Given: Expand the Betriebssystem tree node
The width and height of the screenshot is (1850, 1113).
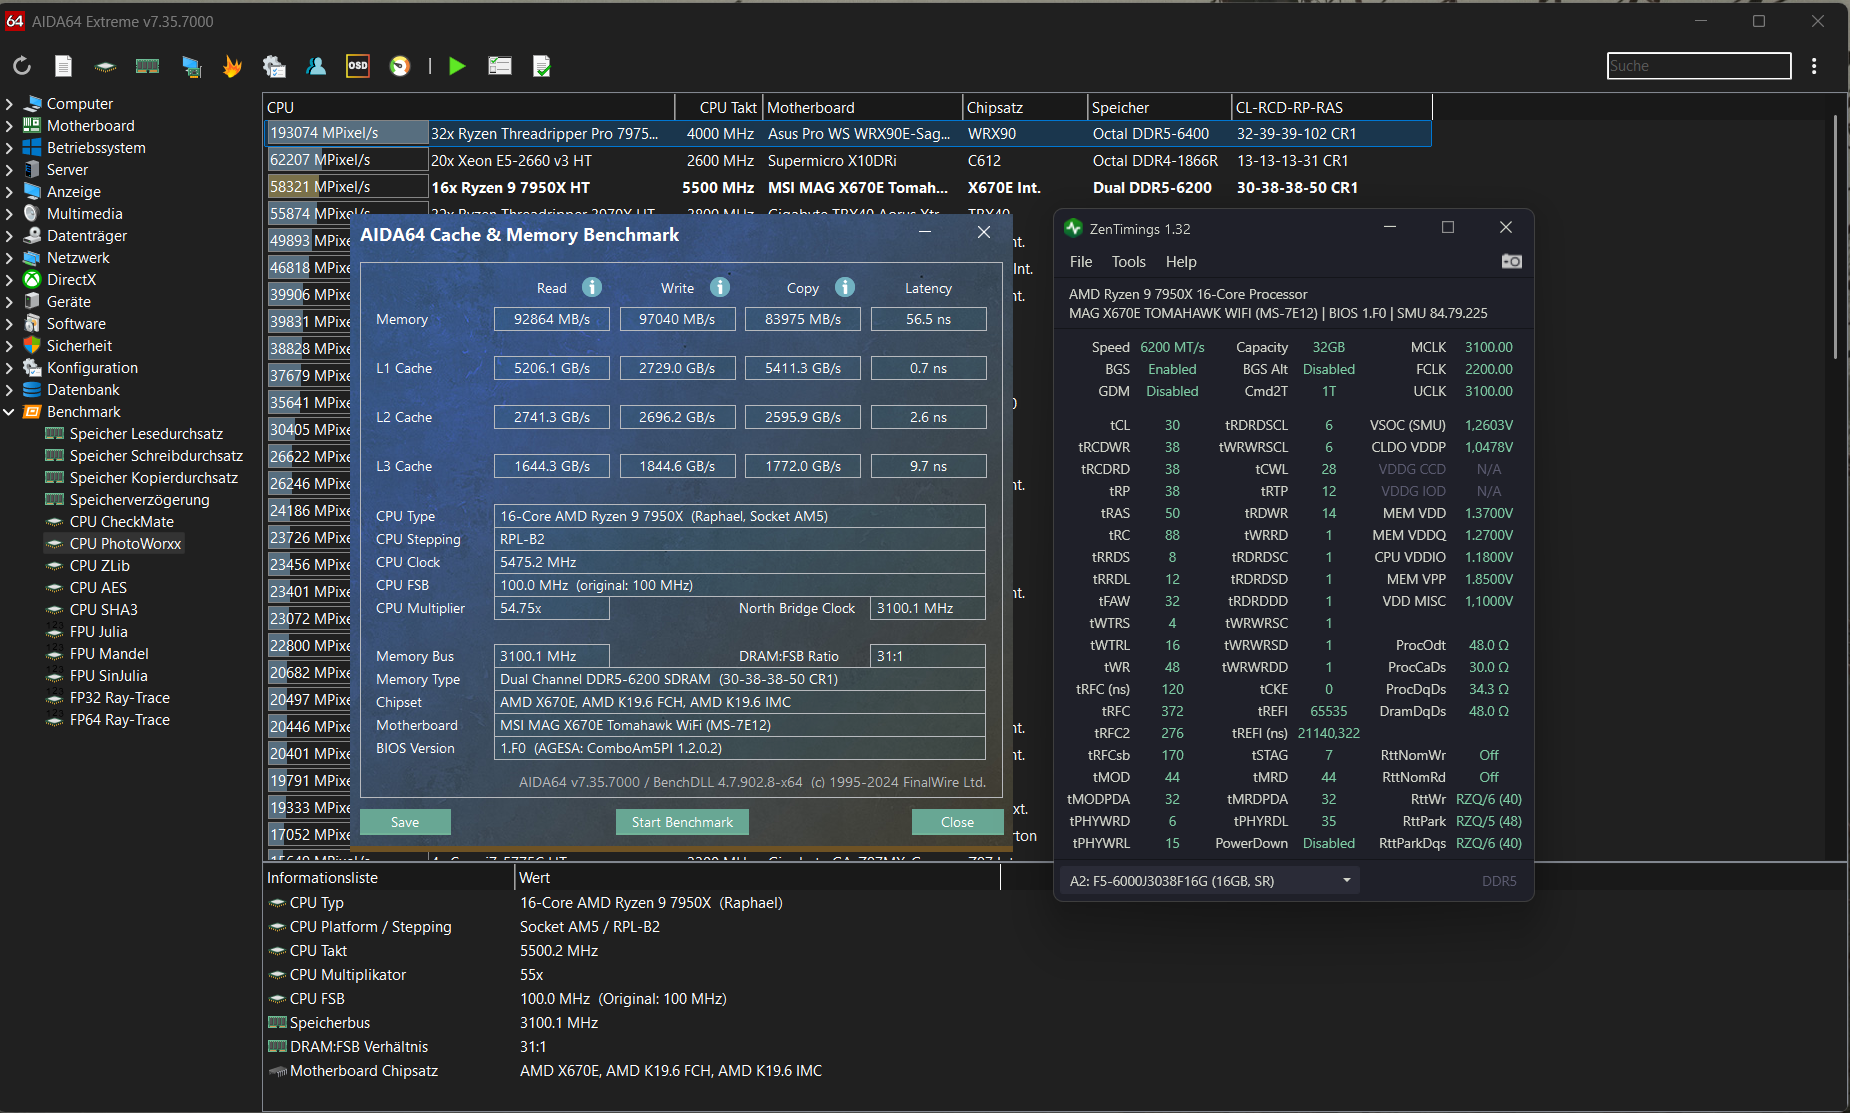Looking at the screenshot, I should [x=9, y=148].
